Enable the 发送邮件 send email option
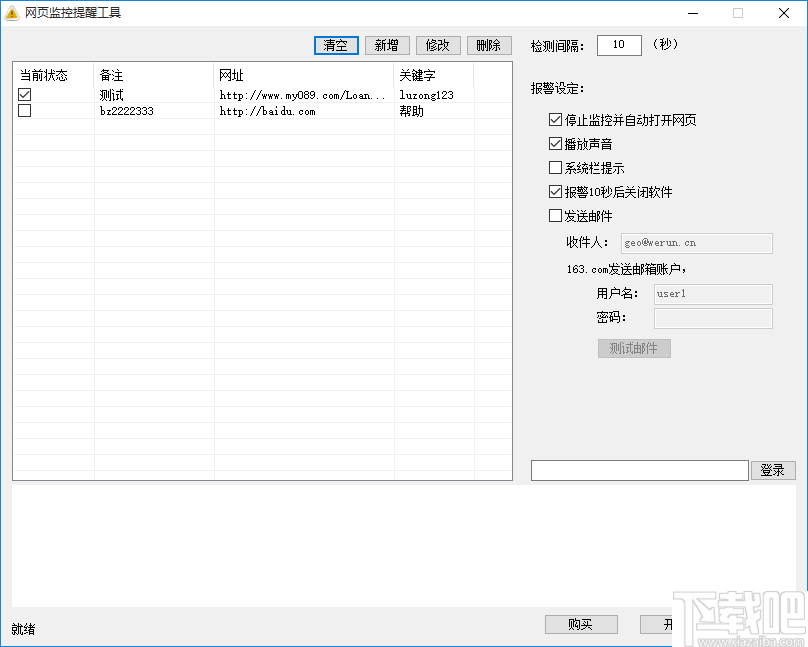The height and width of the screenshot is (647, 808). [556, 215]
